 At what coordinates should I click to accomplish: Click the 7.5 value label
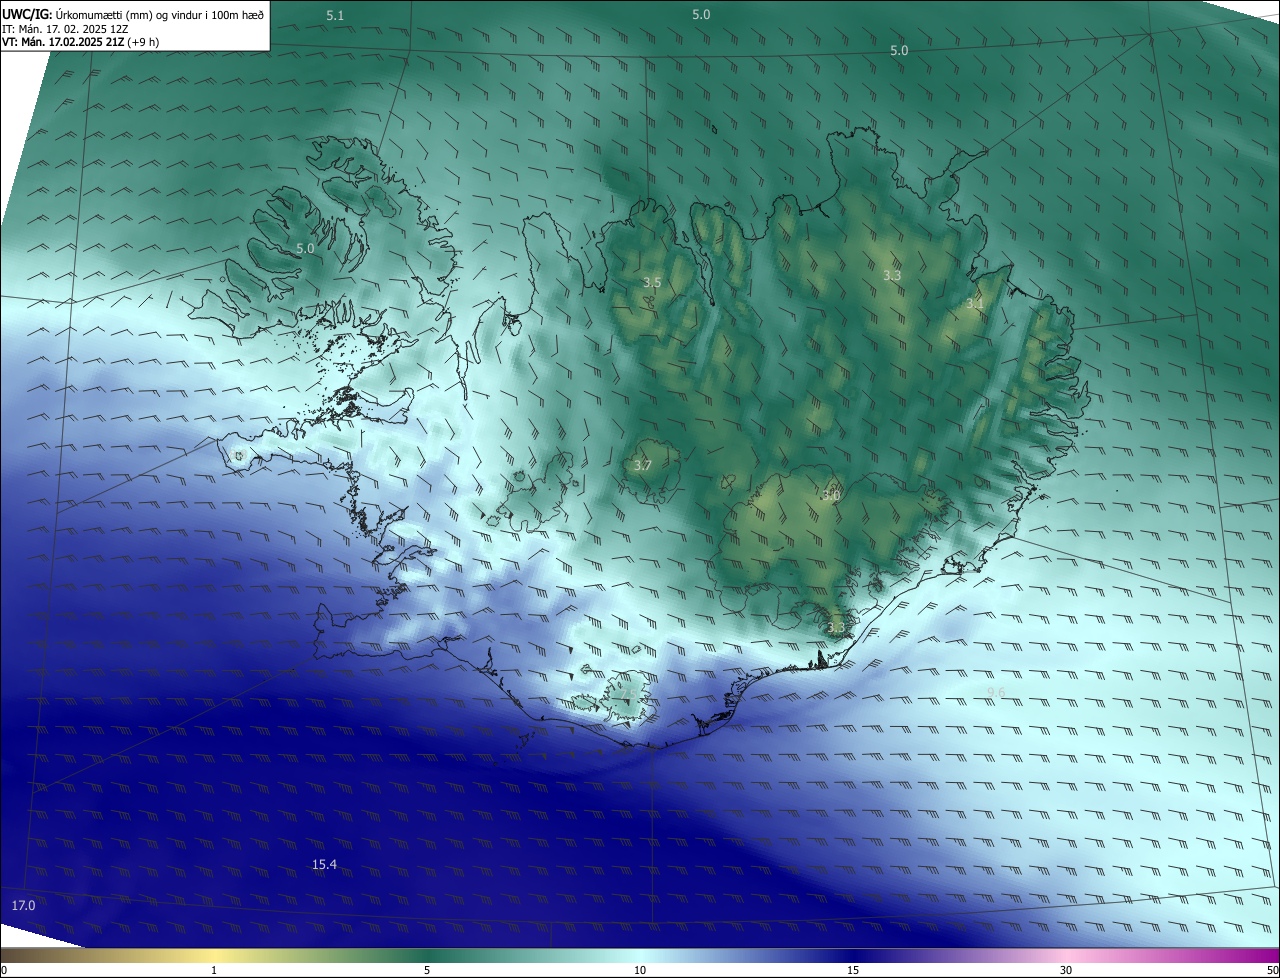[627, 692]
